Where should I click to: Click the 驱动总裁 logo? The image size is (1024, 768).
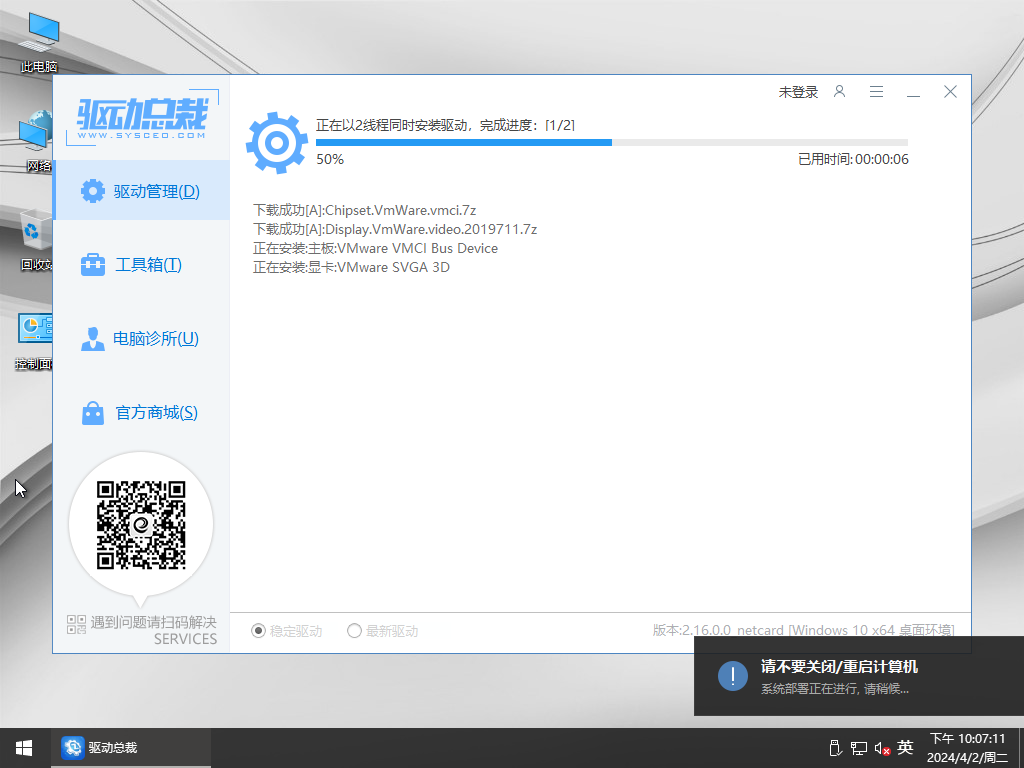(x=142, y=120)
